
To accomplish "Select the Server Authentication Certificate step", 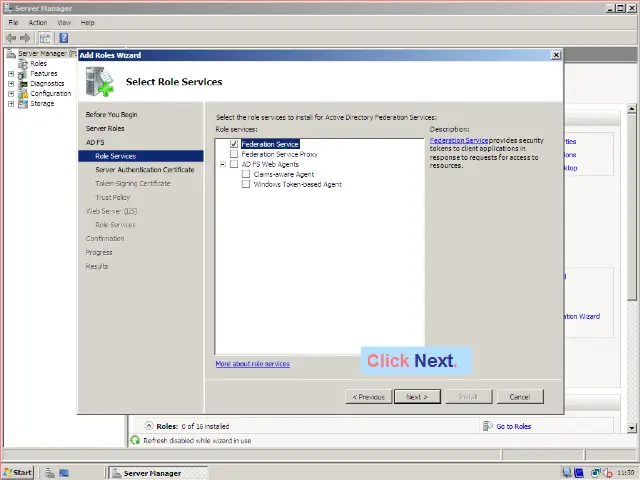I will [145, 170].
